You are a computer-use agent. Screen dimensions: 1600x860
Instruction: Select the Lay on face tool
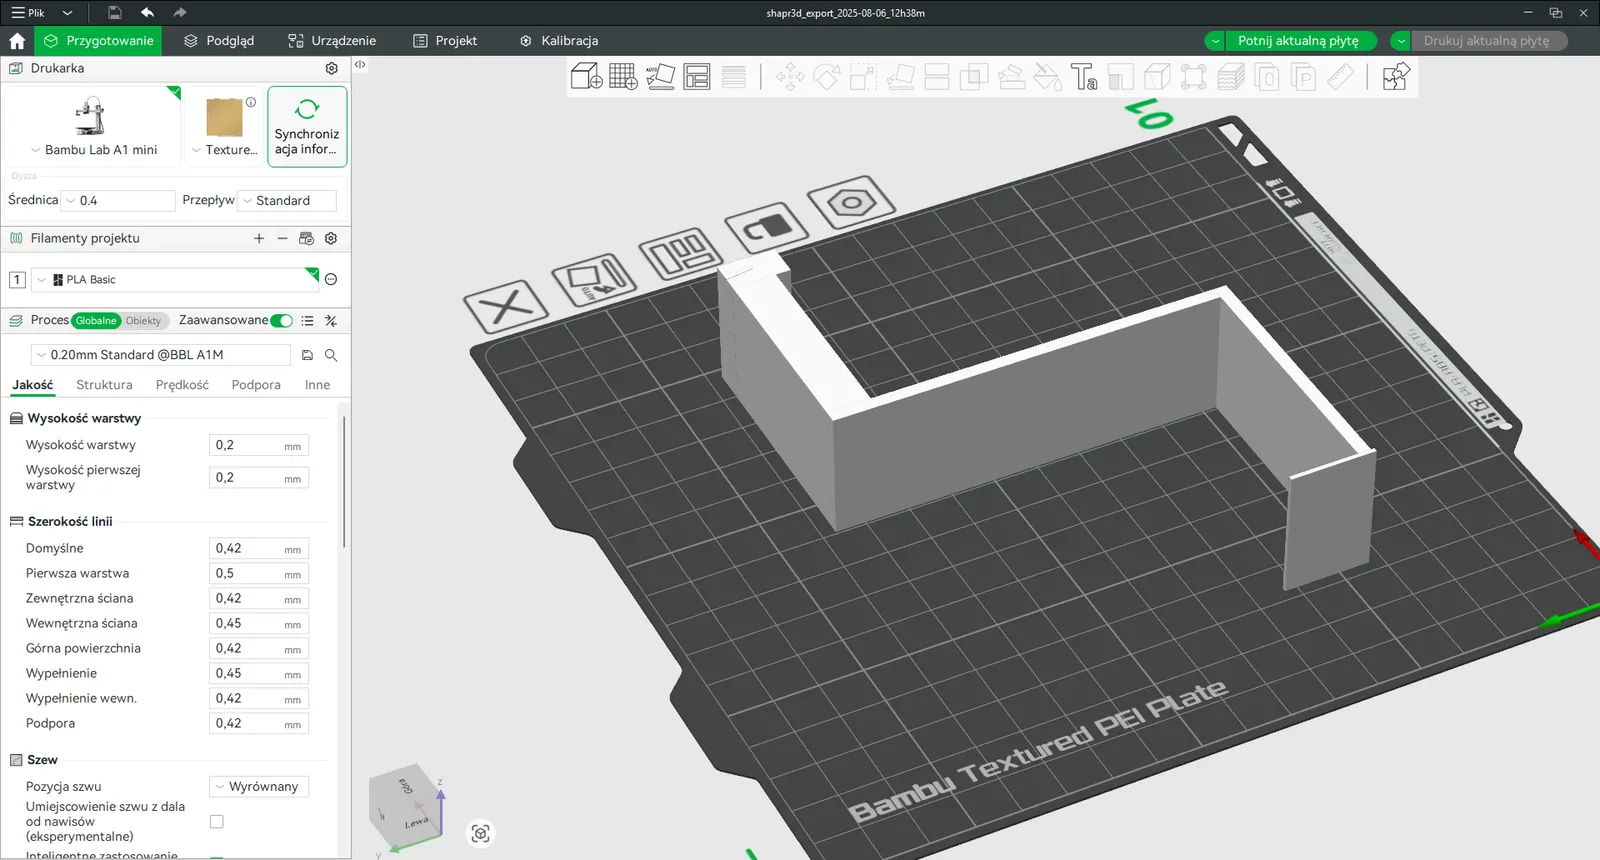click(x=900, y=77)
